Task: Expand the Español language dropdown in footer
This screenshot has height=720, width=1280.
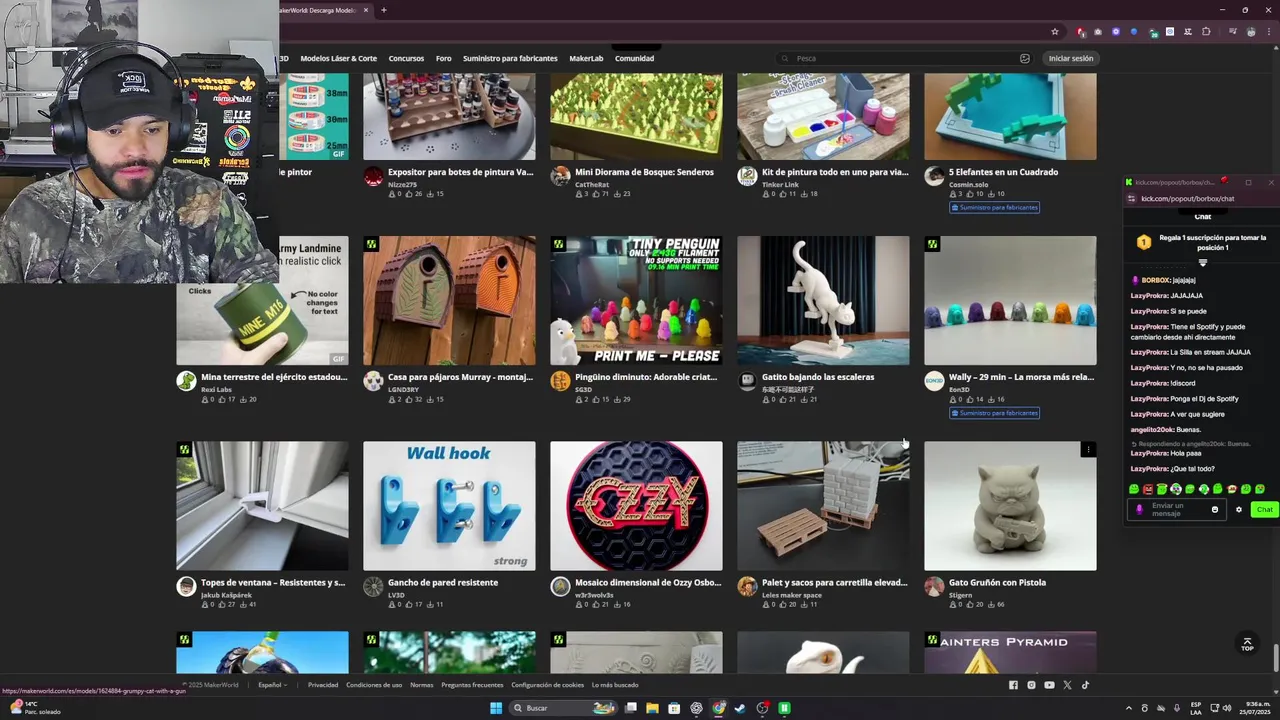Action: [272, 685]
